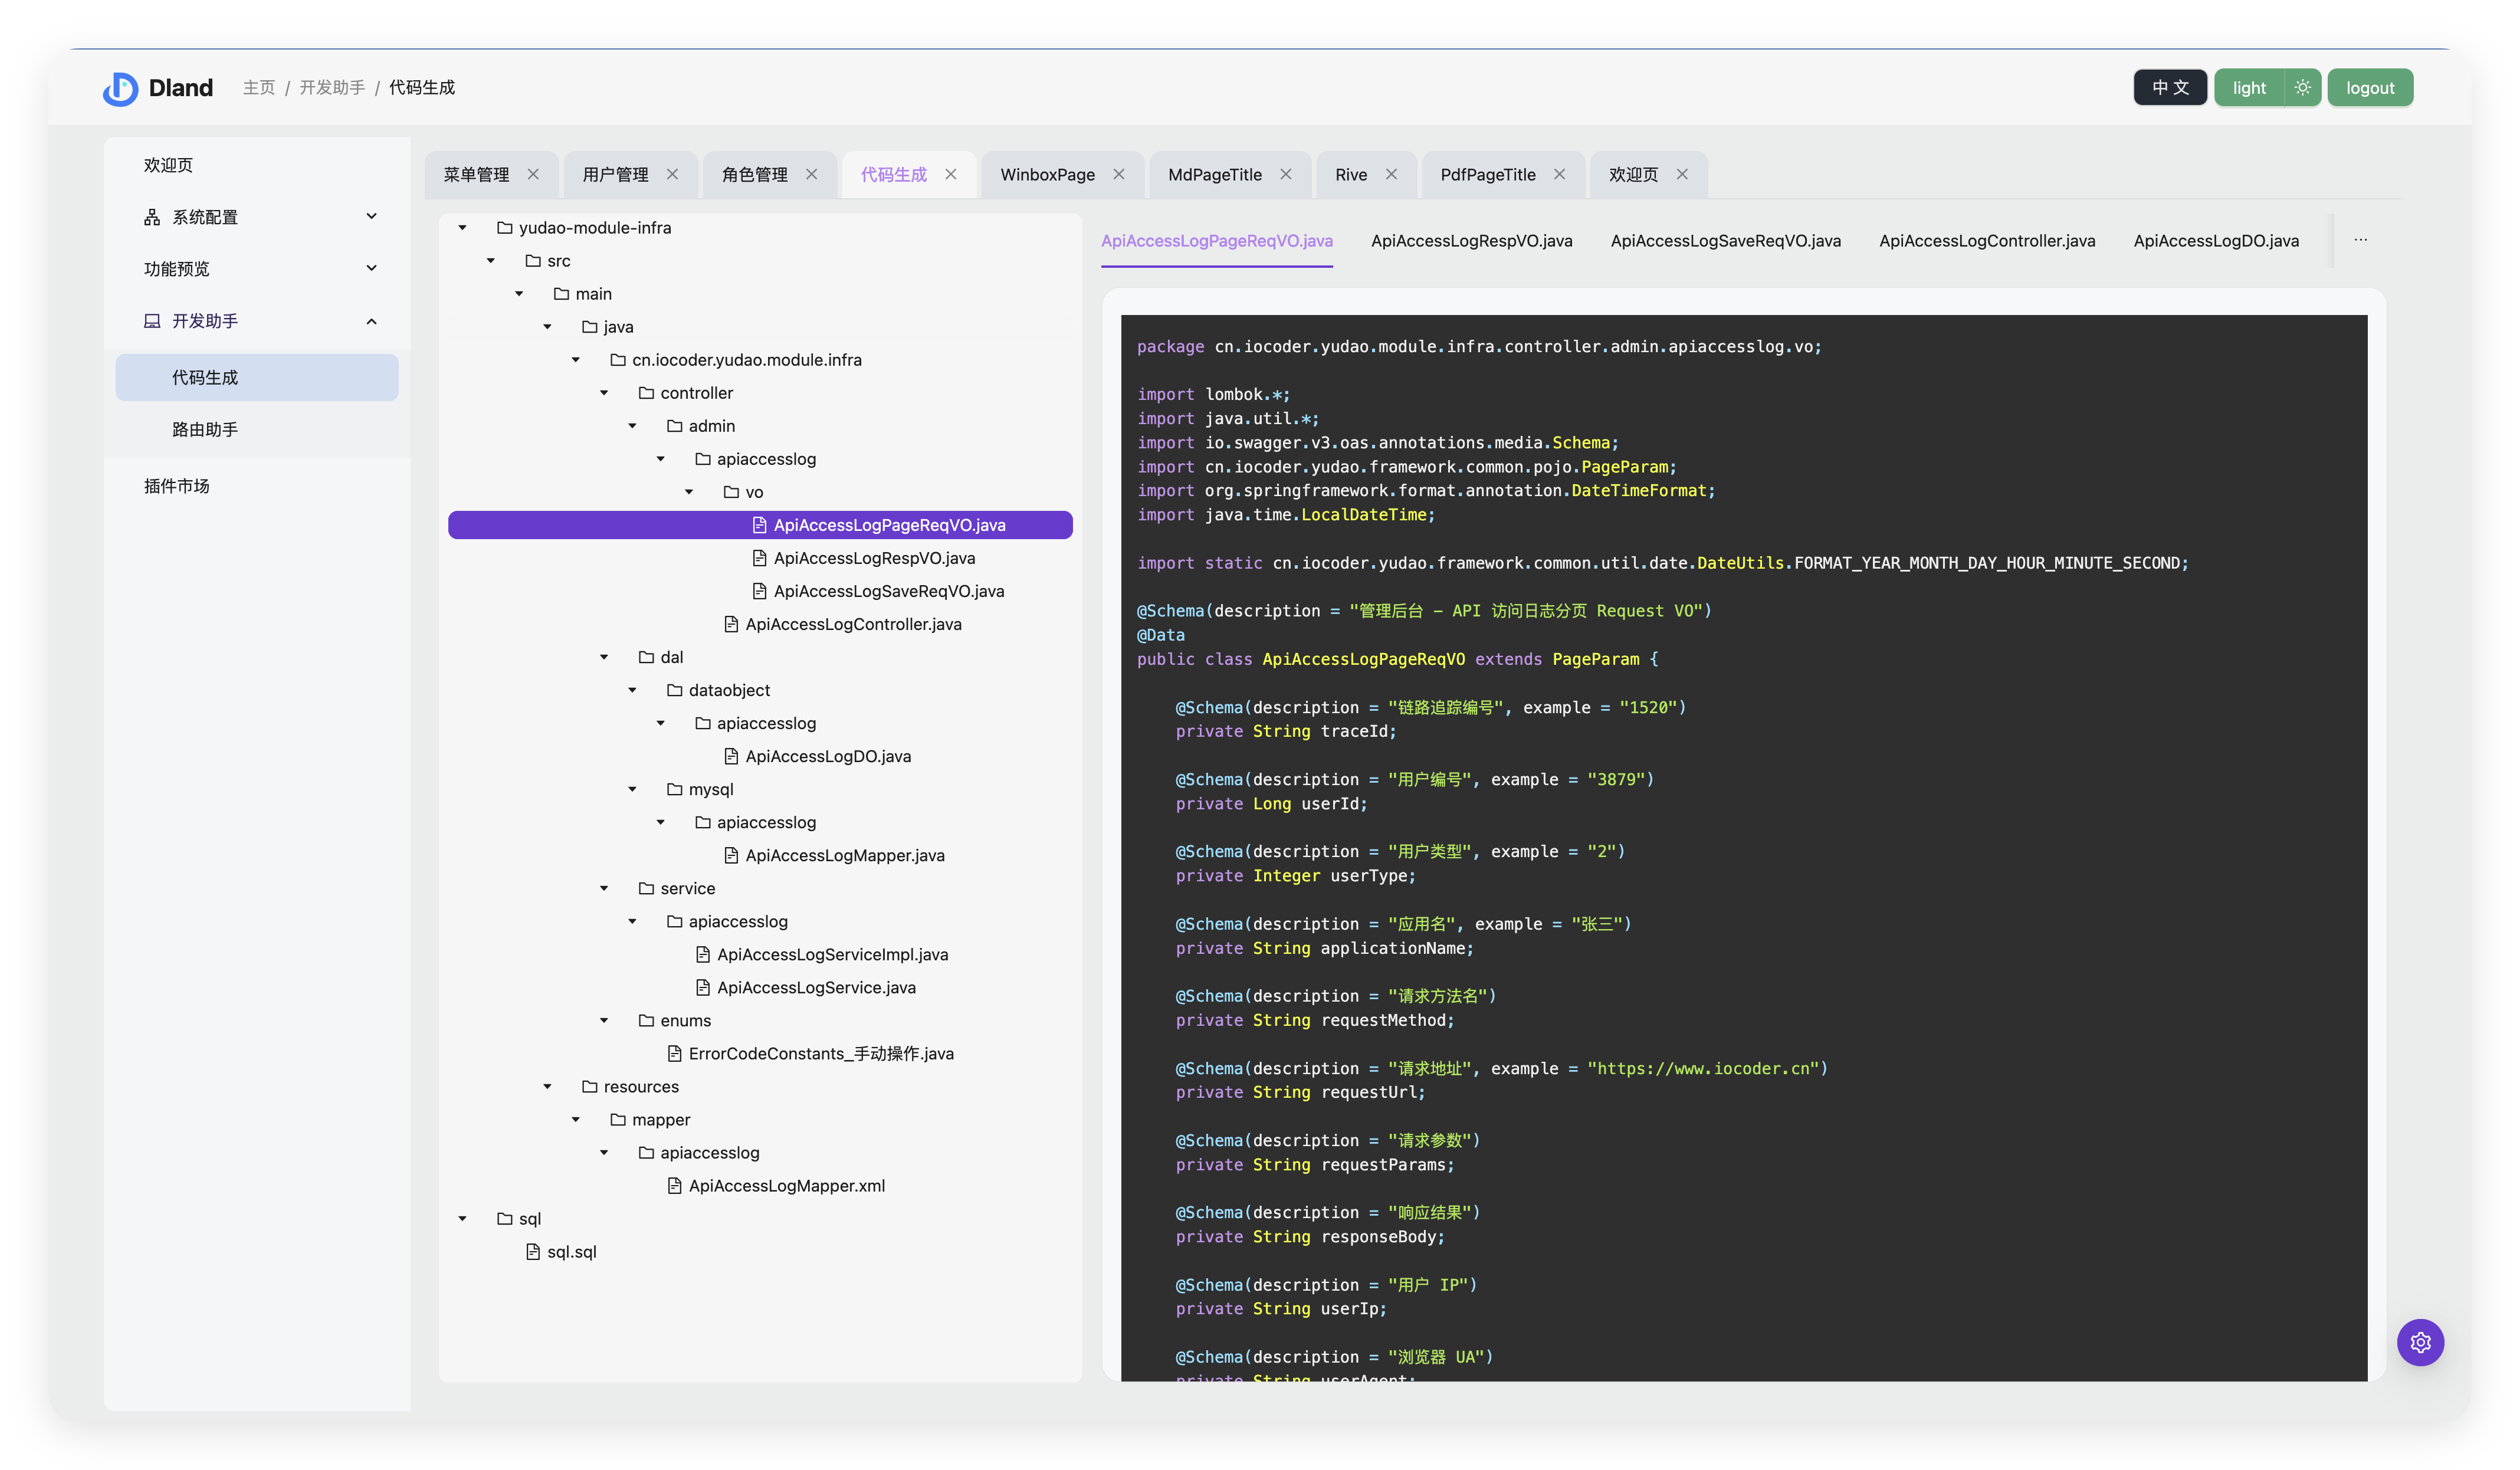Collapse the dal folder arrow

point(604,657)
